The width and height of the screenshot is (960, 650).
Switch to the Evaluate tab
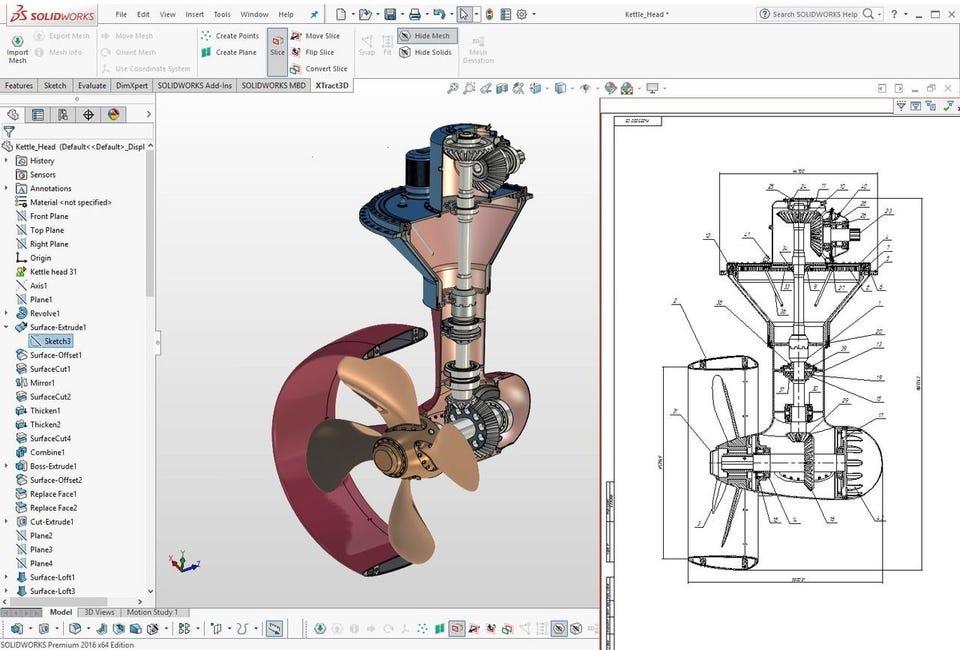92,86
